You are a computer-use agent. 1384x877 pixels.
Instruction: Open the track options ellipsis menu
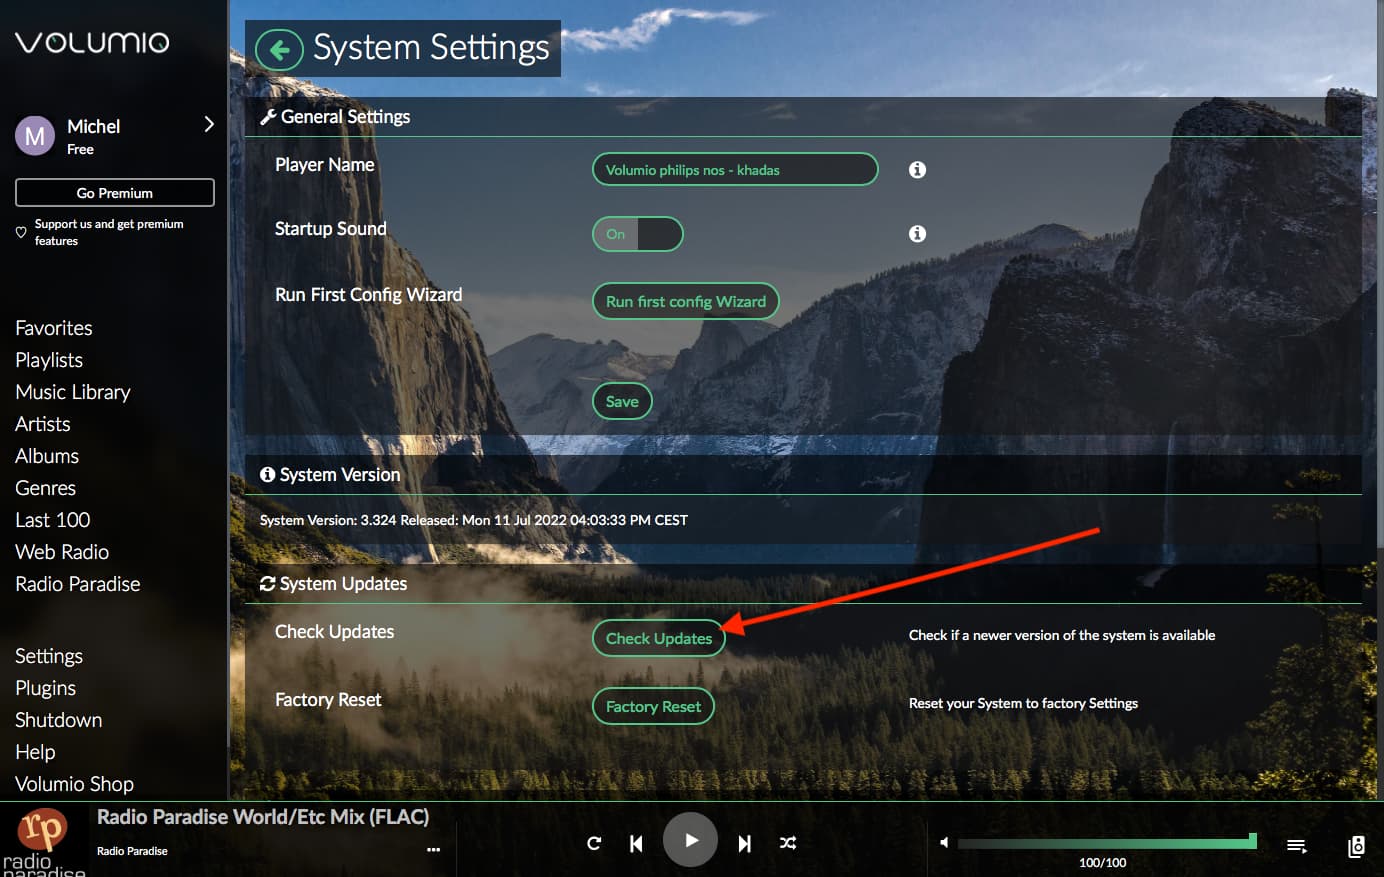click(433, 850)
